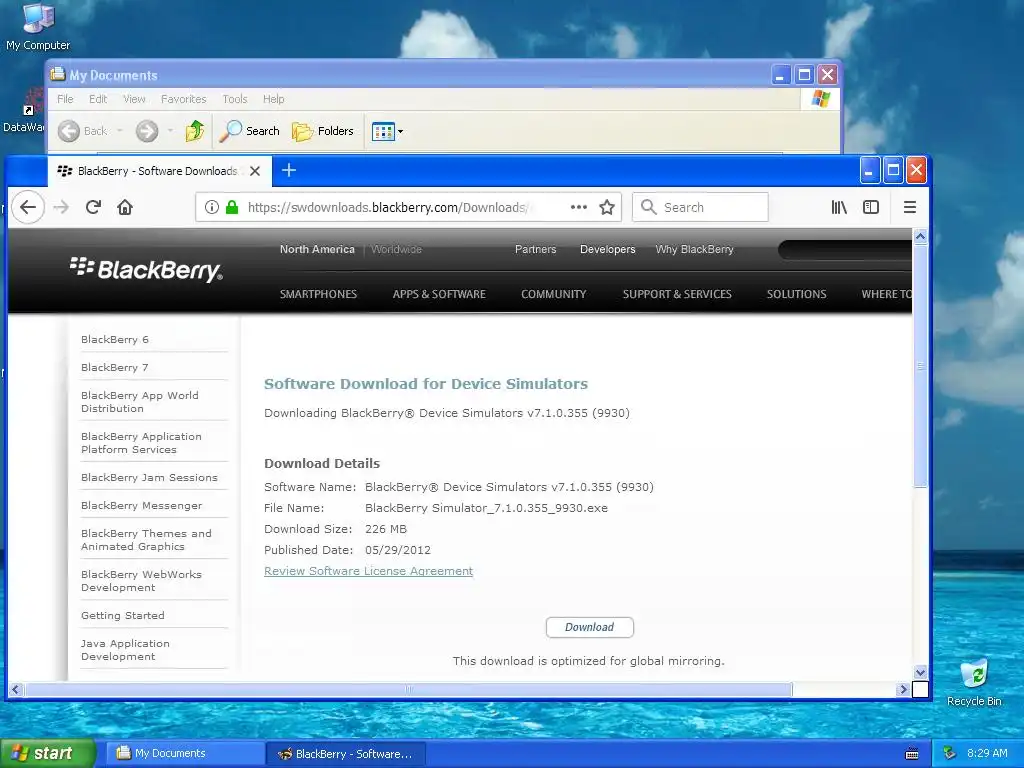Click the Up folder icon in My Documents

point(195,131)
